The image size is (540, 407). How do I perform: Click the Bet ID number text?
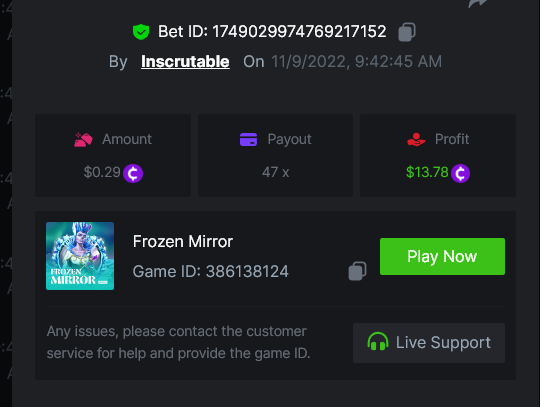(x=299, y=32)
